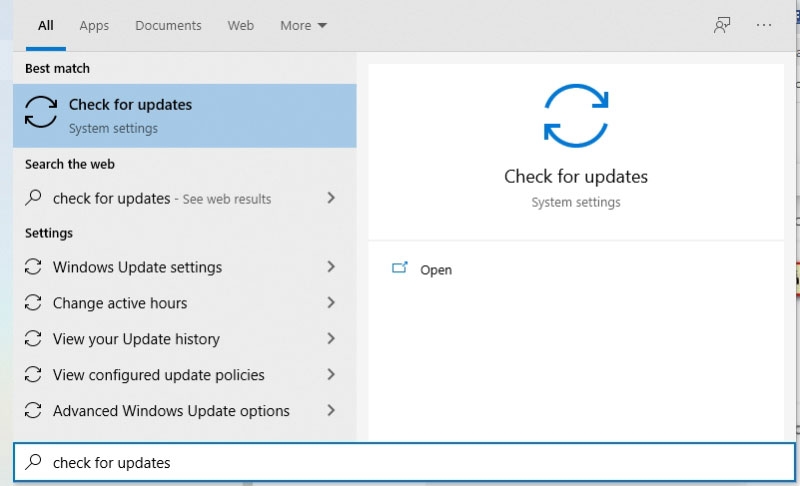Click the feedback person icon
This screenshot has height=486, width=800.
tap(721, 25)
